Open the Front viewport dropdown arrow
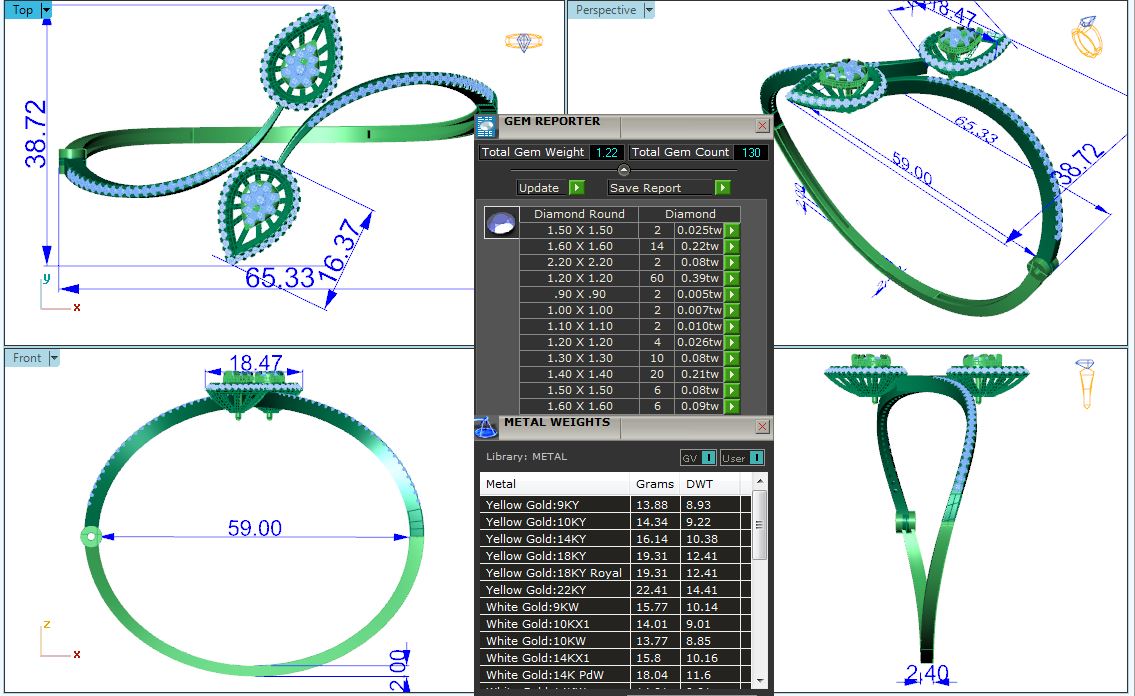Screen dimensions: 1135x696 tap(54, 358)
